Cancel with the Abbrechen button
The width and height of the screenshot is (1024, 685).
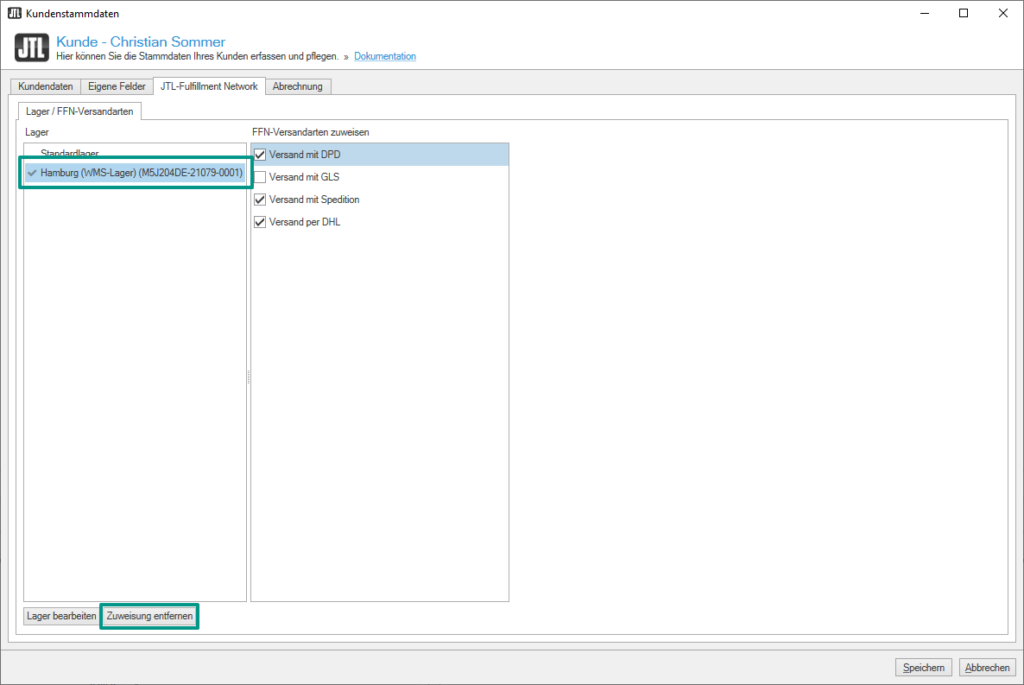pos(987,667)
